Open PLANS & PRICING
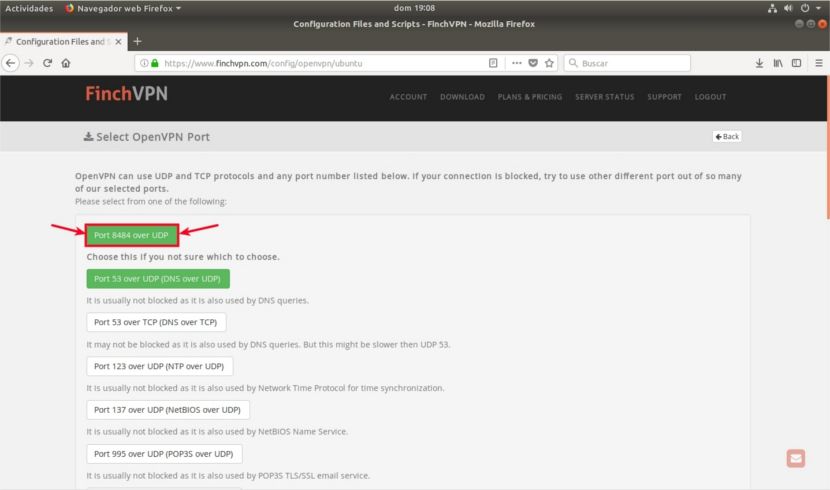Image resolution: width=830 pixels, height=490 pixels. pyautogui.click(x=530, y=97)
